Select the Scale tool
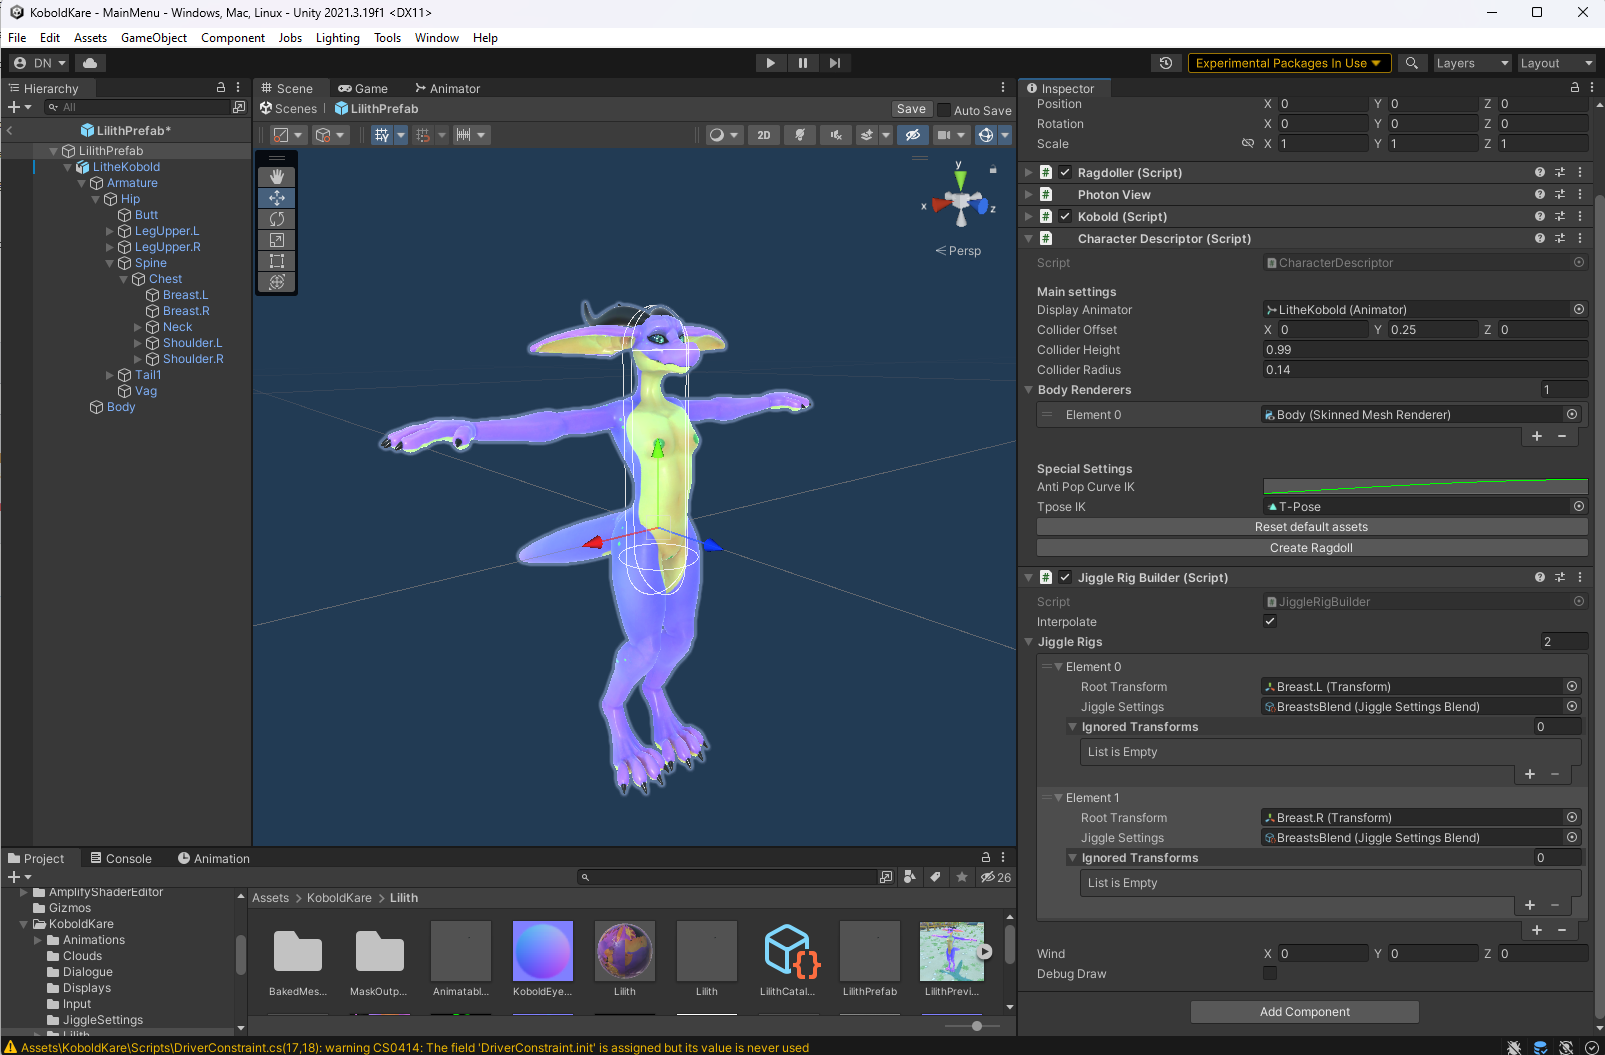This screenshot has height=1055, width=1605. click(277, 240)
